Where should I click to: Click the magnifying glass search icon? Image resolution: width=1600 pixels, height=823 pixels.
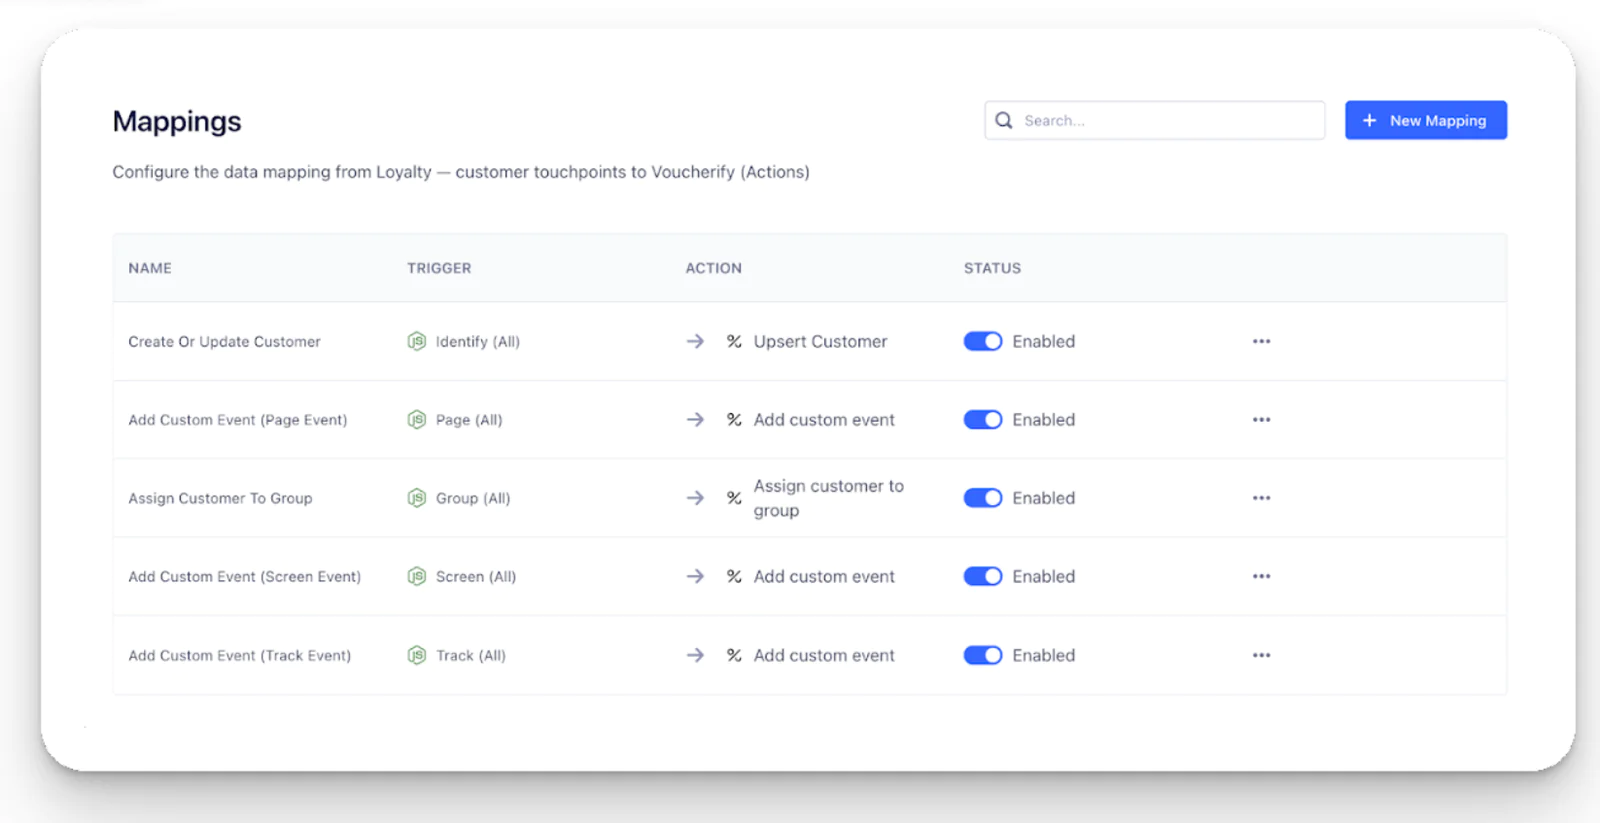(x=1004, y=120)
